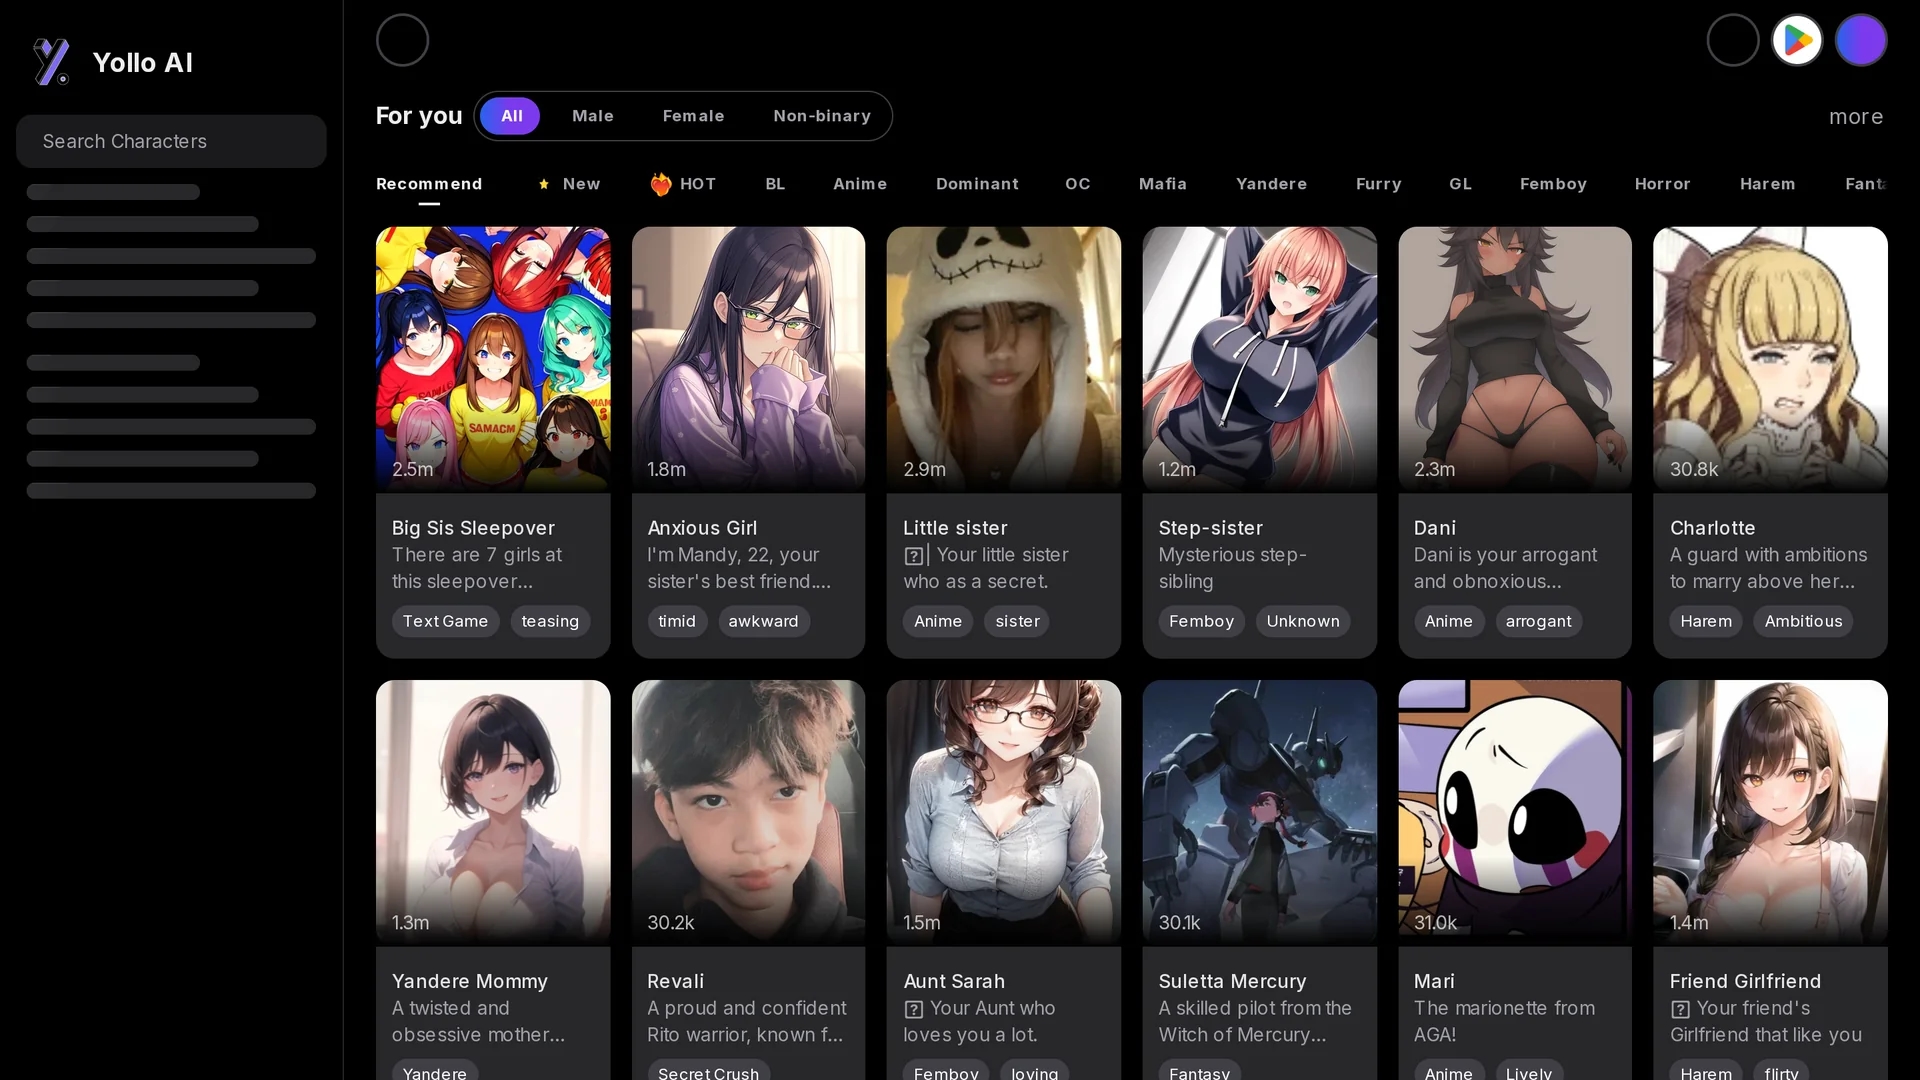The image size is (1920, 1080).
Task: Open the Google Play store icon
Action: 1797,41
